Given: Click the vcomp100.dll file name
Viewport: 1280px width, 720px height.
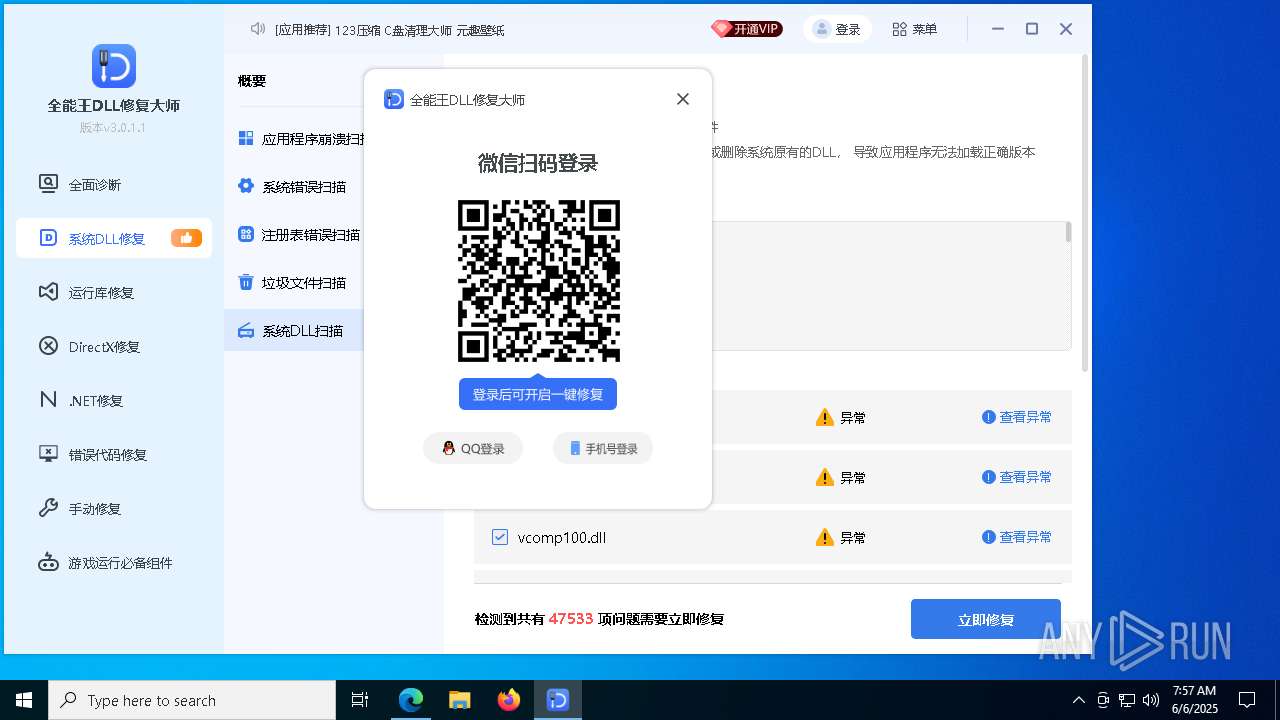Looking at the screenshot, I should tap(562, 537).
